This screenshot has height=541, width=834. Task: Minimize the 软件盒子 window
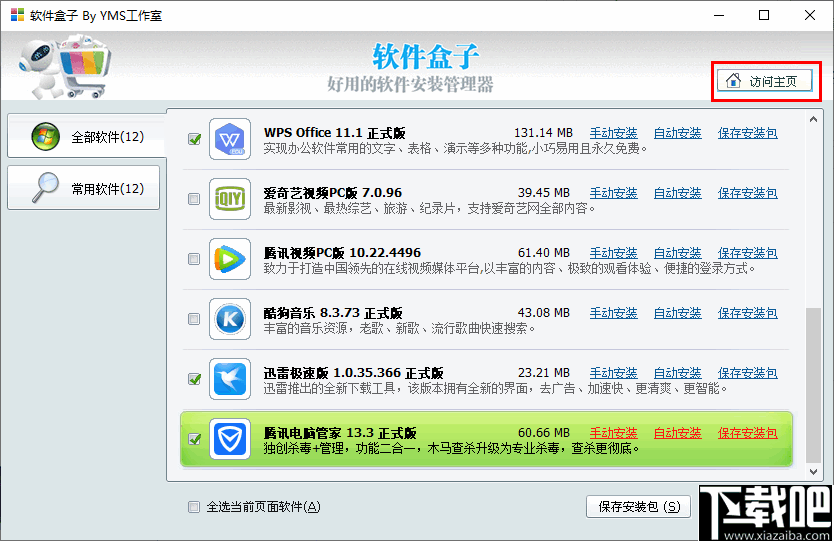pos(719,15)
